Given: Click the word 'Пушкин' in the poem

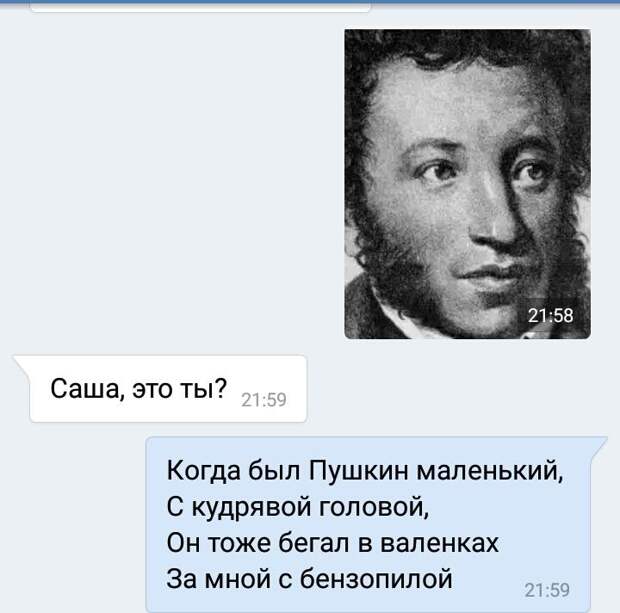Looking at the screenshot, I should (359, 471).
